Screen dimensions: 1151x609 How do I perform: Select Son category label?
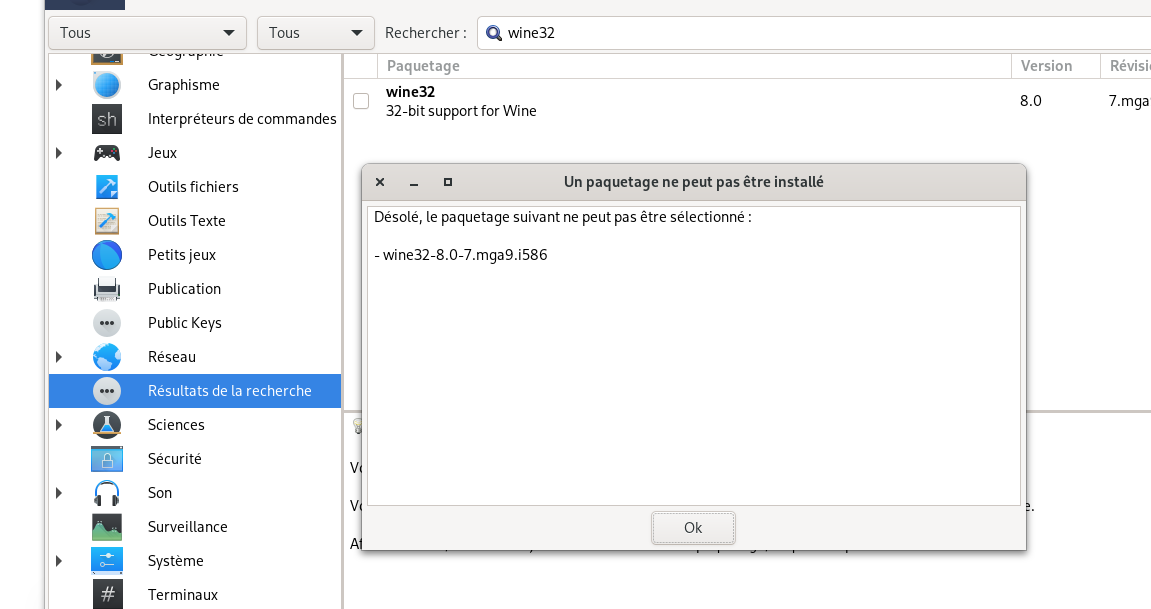coord(160,493)
